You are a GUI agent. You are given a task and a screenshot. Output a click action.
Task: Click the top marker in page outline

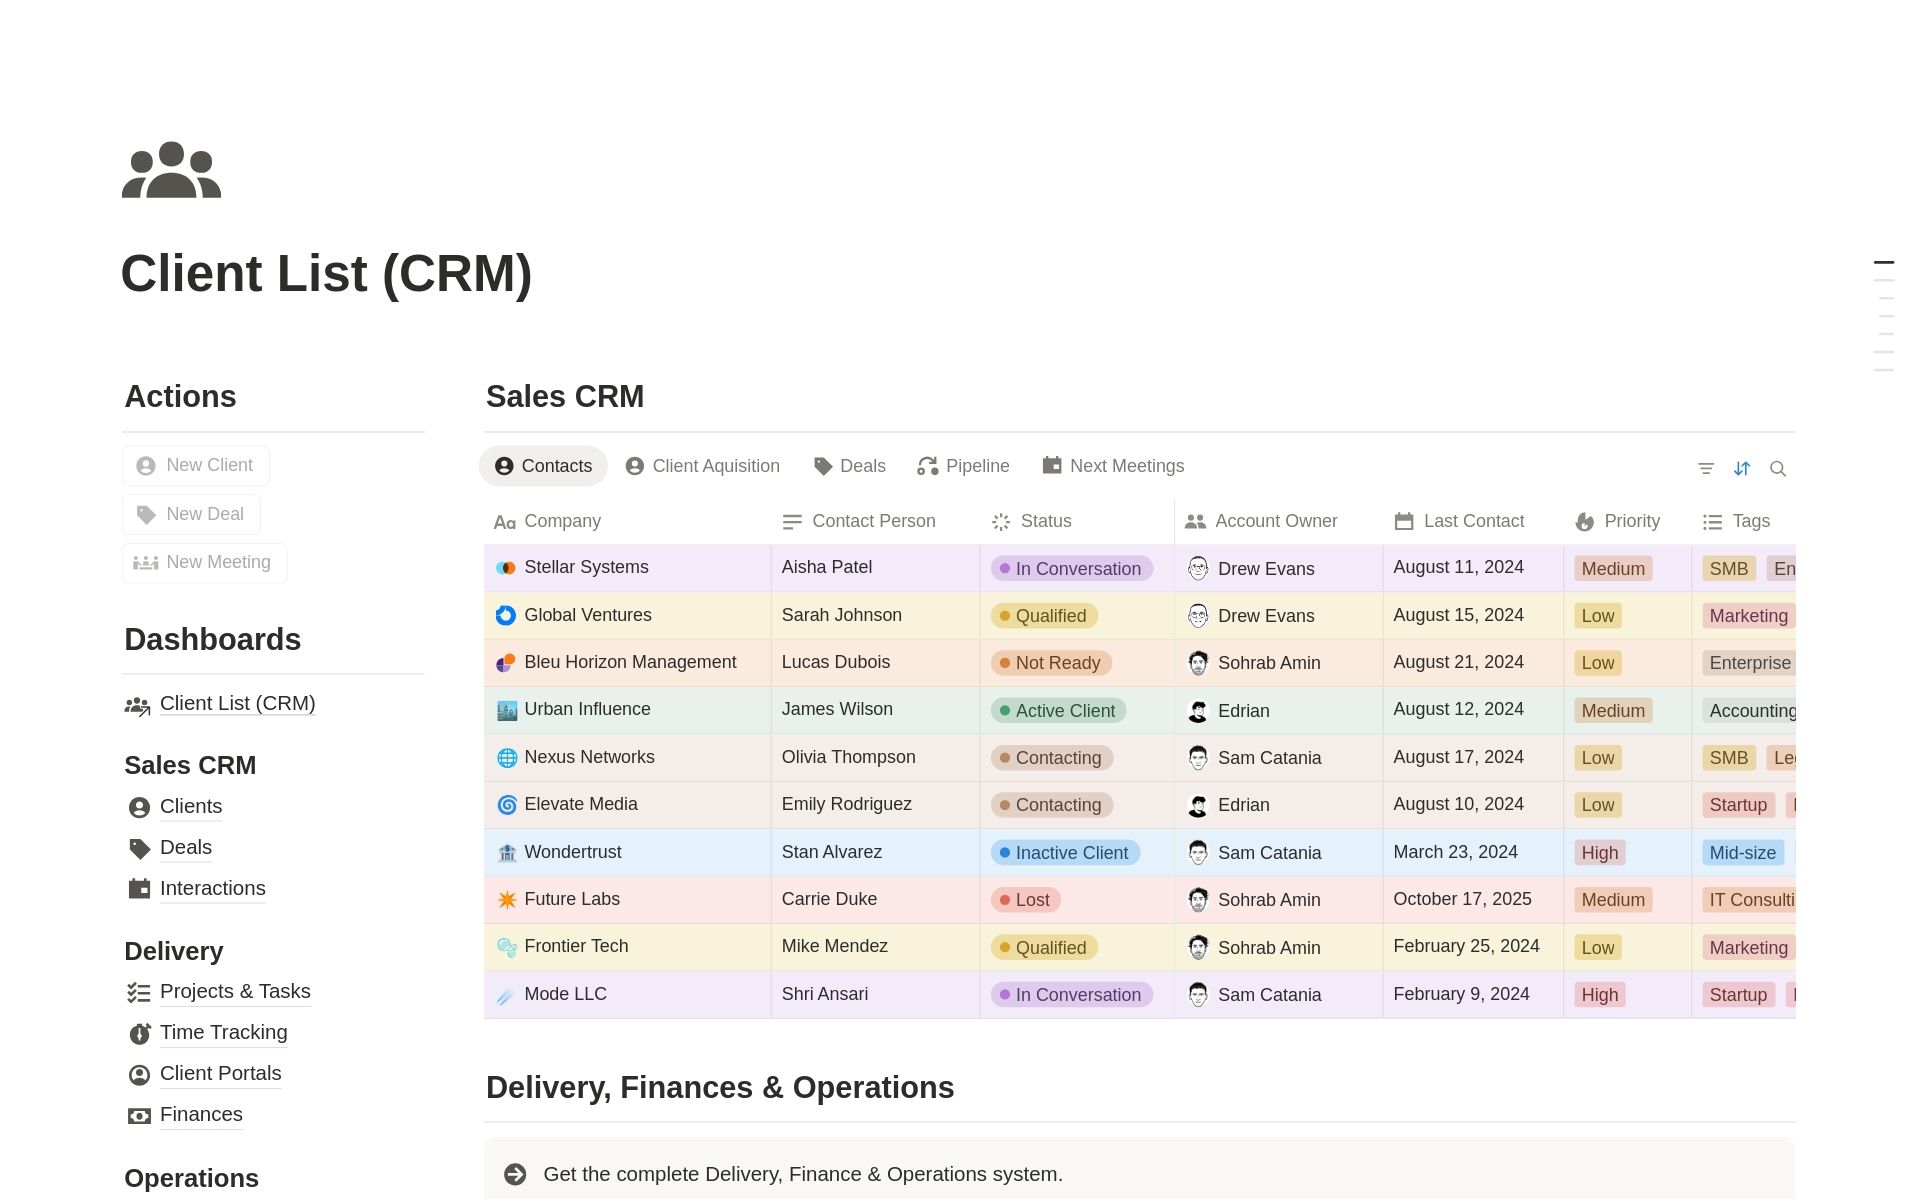(1884, 262)
